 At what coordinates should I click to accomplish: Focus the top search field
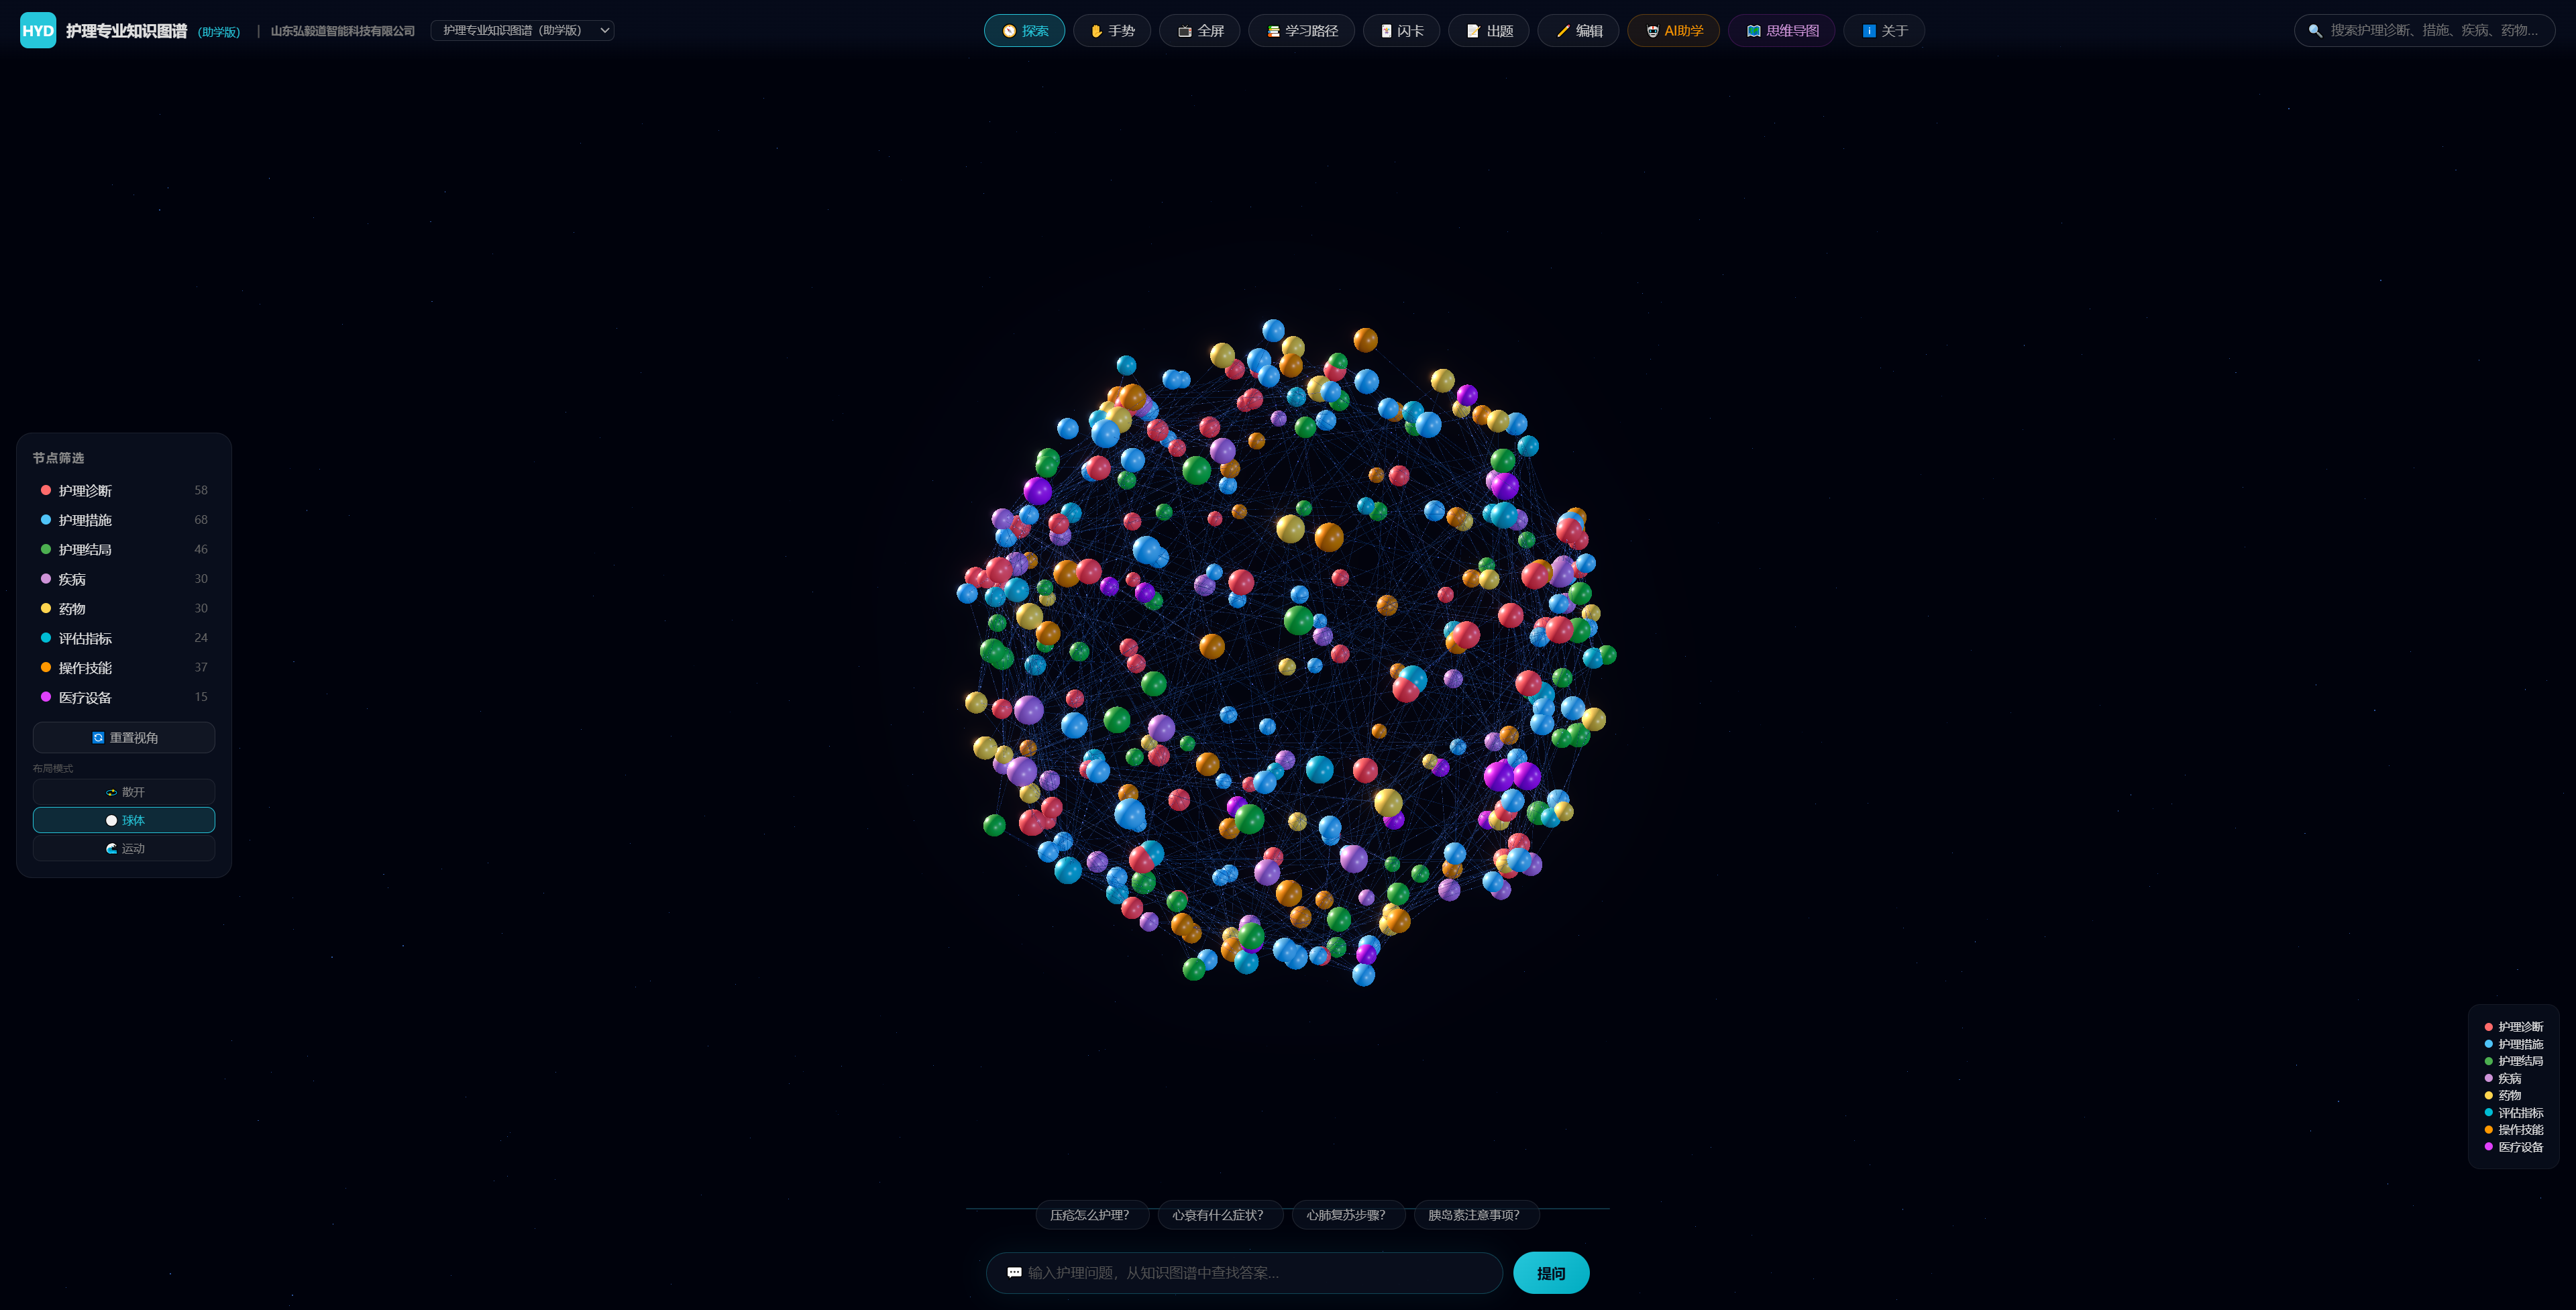[2424, 31]
